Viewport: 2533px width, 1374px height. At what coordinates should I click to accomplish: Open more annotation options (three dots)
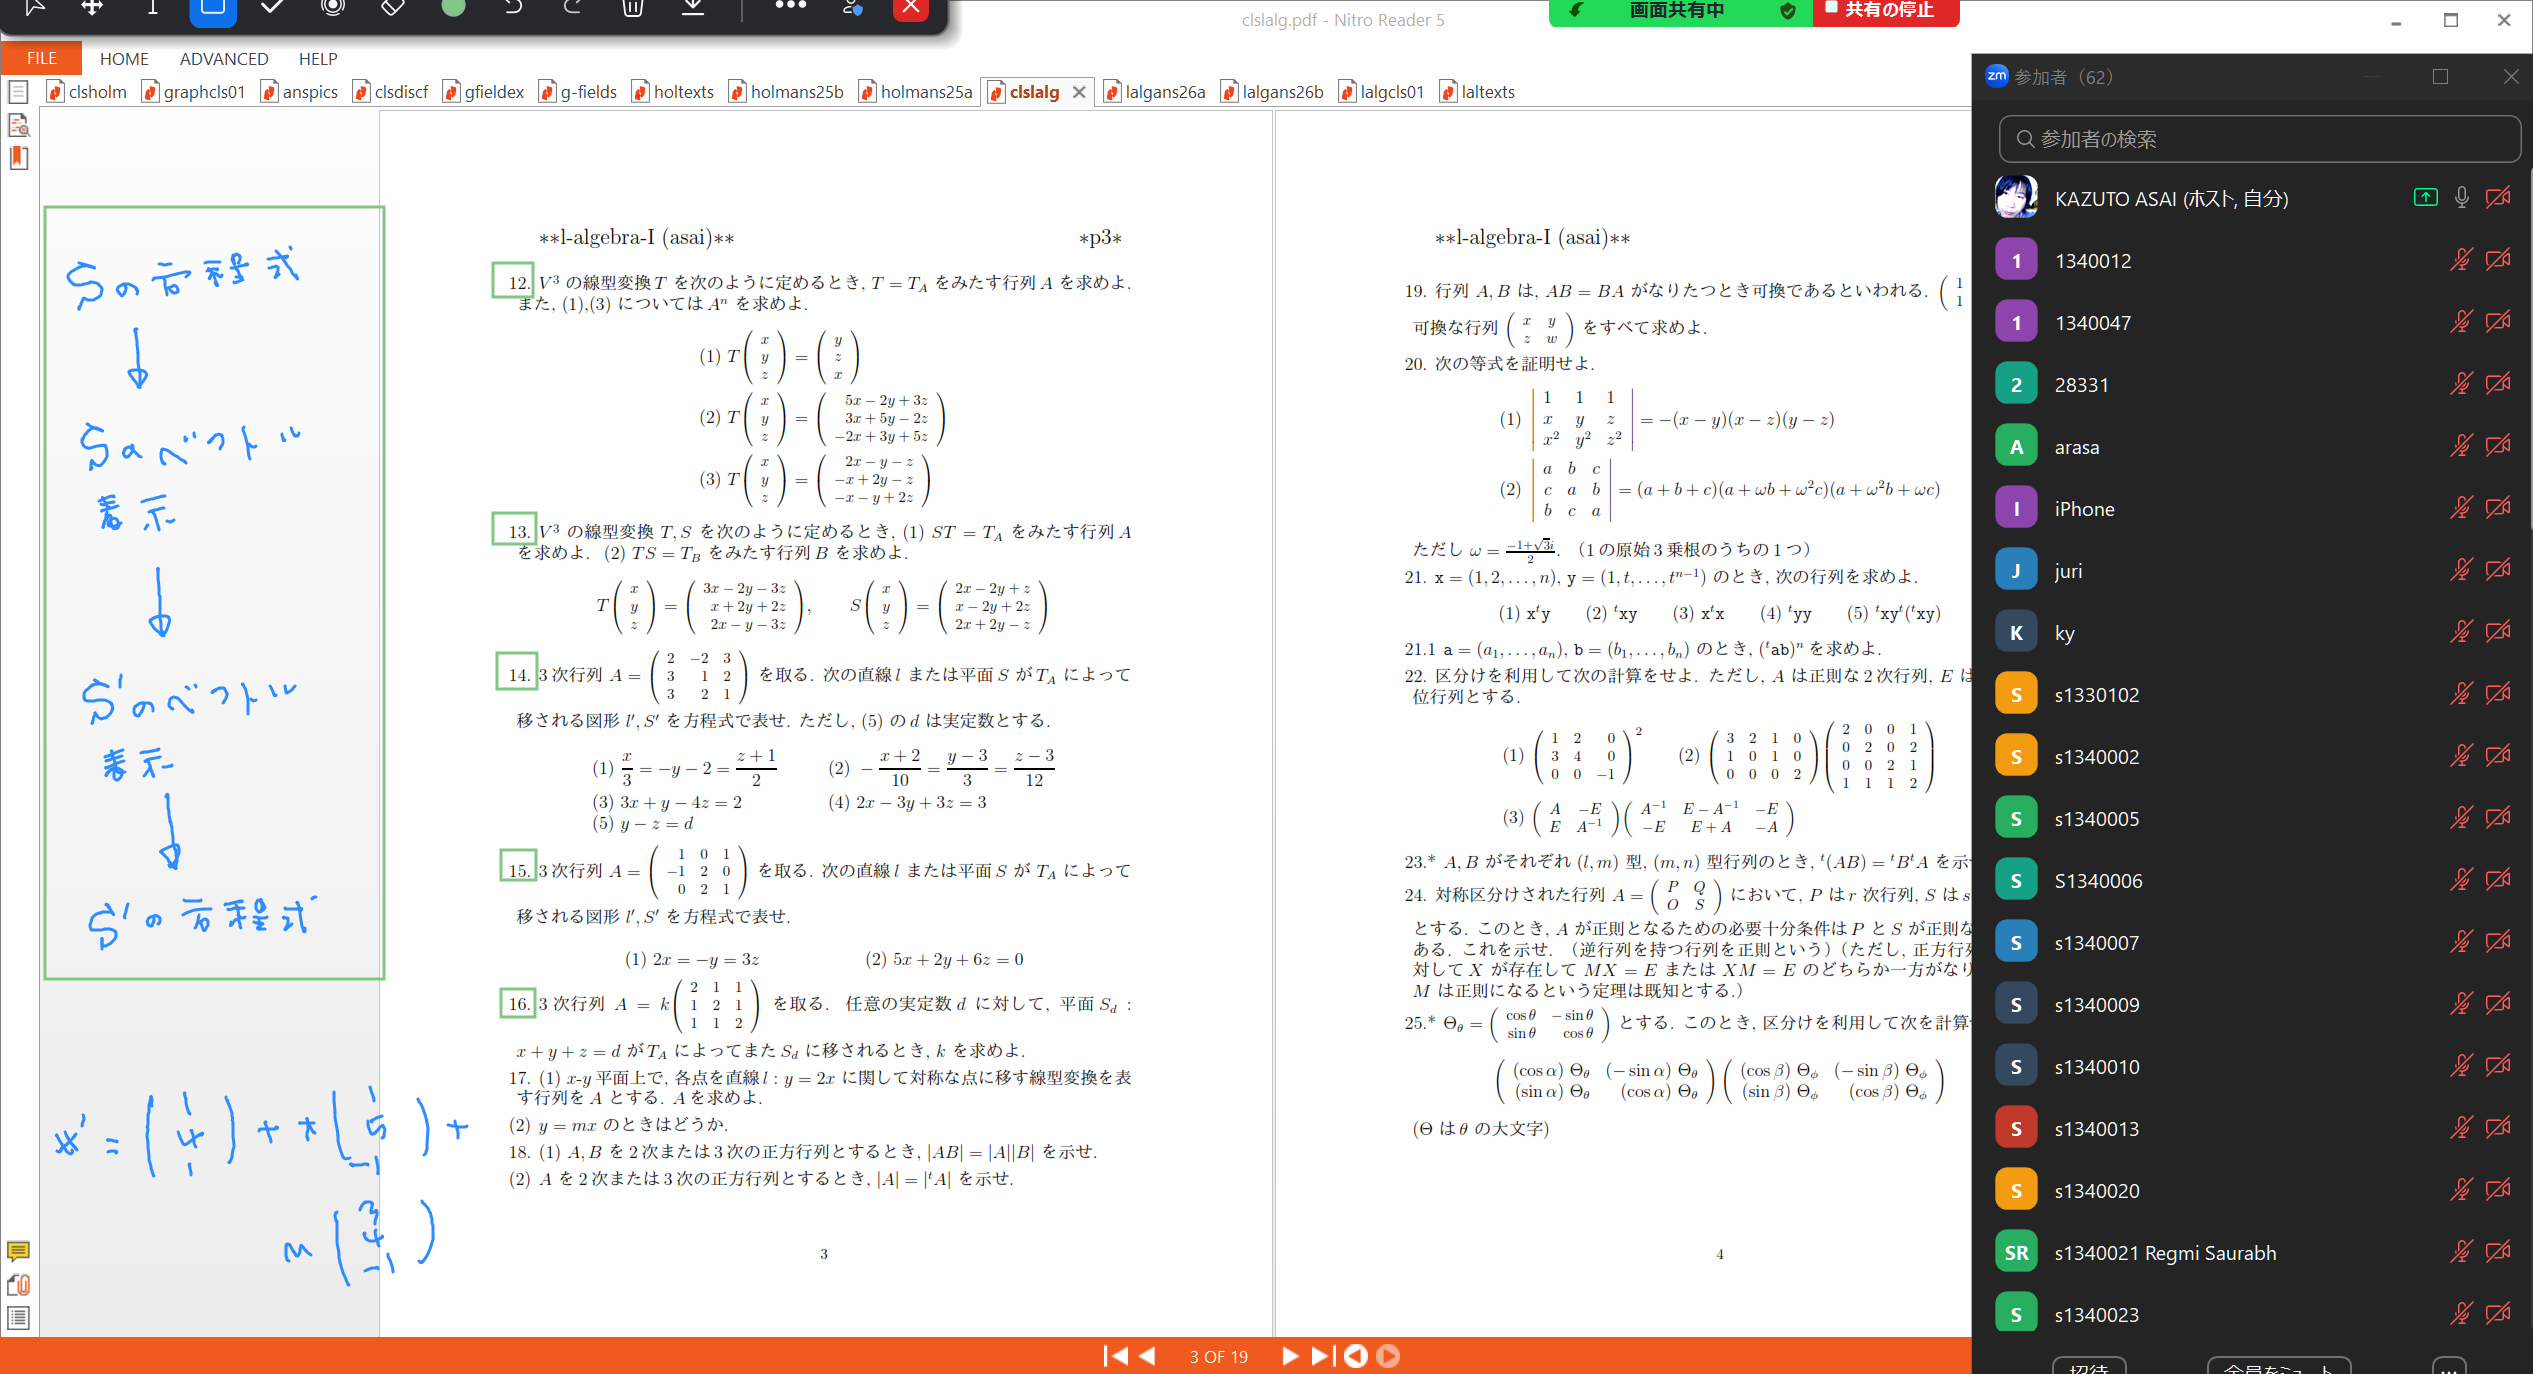pyautogui.click(x=790, y=6)
